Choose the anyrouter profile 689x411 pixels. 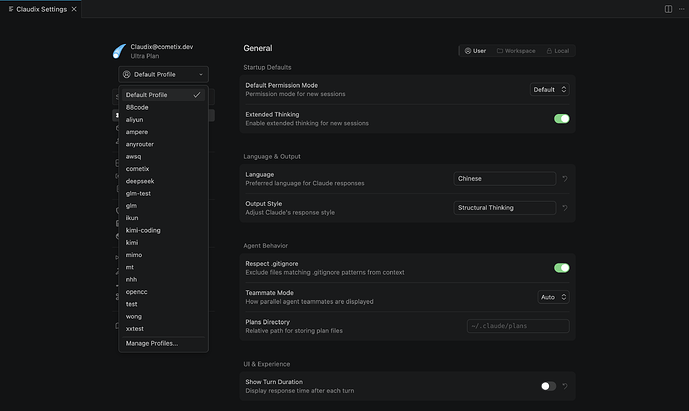pos(163,144)
